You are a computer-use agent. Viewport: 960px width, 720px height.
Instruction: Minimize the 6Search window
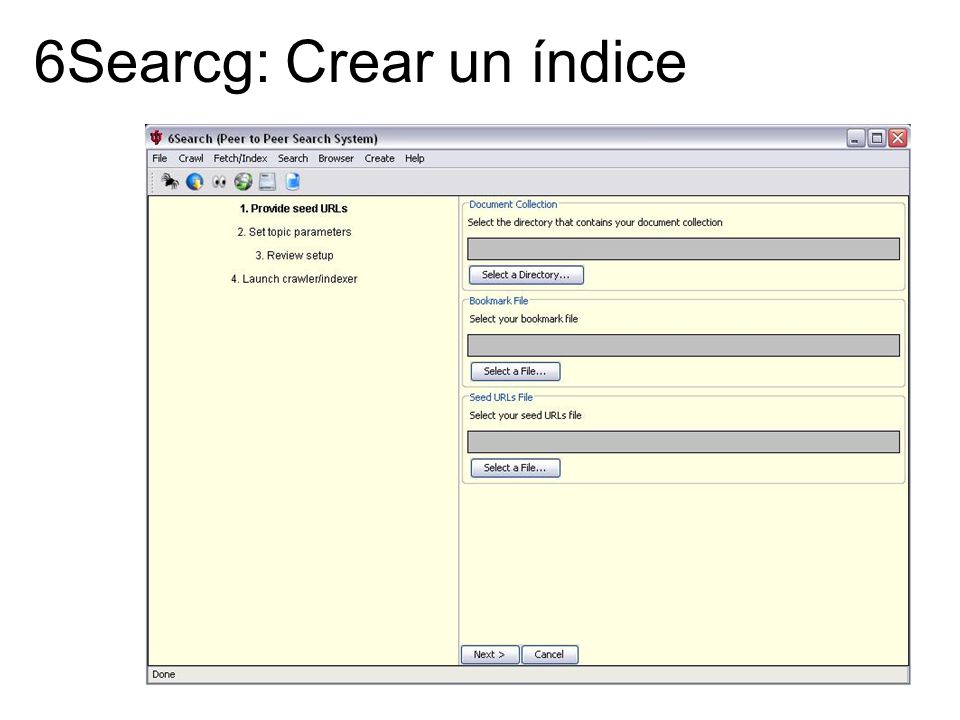(856, 138)
